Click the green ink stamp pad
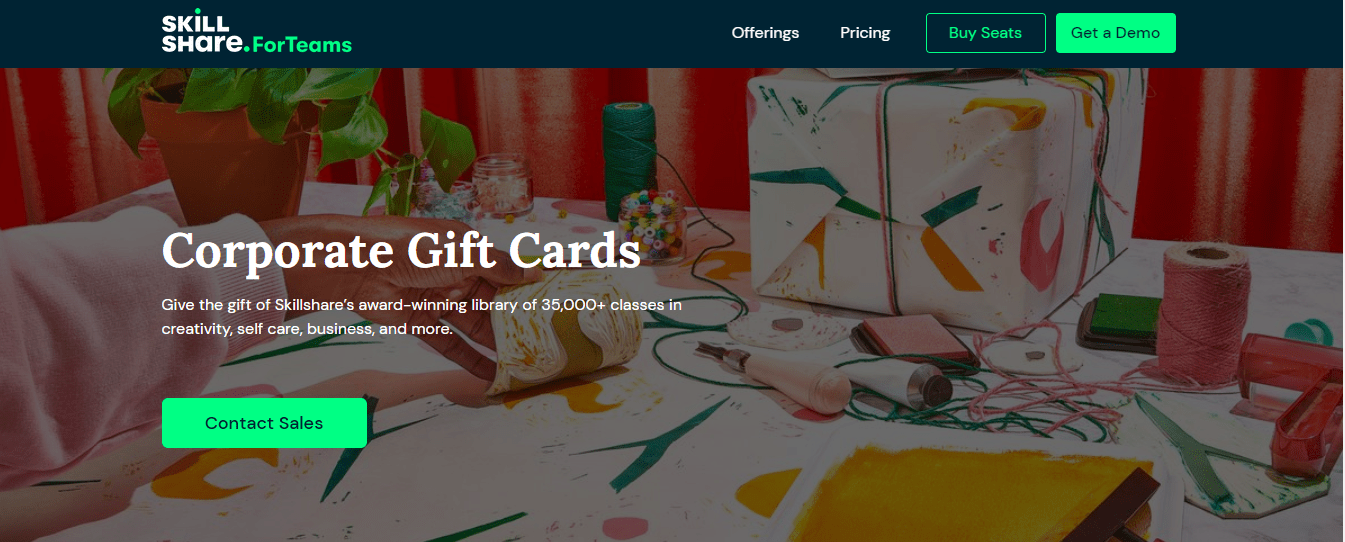 (x=1120, y=321)
